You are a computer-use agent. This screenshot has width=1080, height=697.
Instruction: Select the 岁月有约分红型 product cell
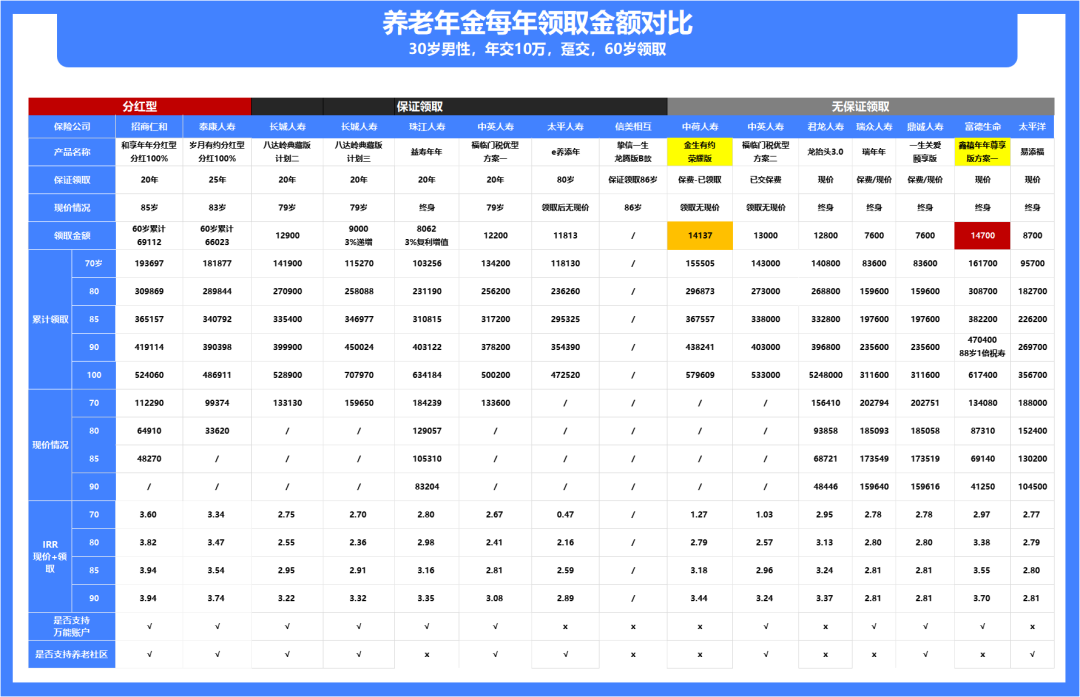click(217, 152)
